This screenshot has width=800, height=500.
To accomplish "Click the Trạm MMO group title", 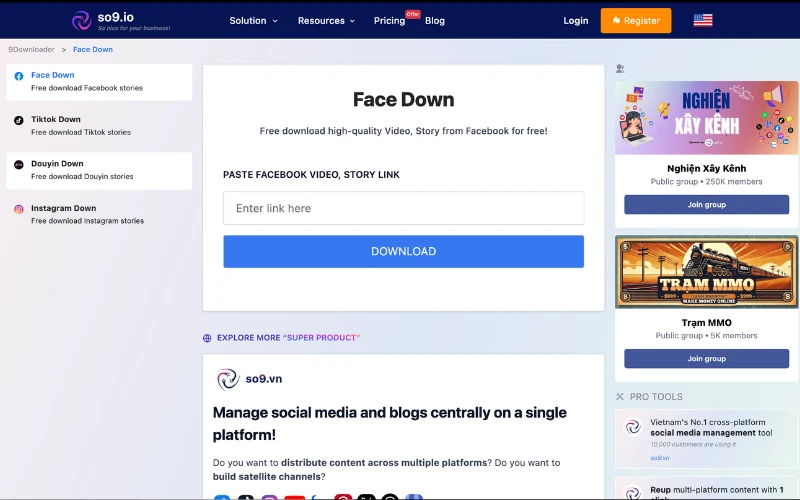I will (x=707, y=322).
